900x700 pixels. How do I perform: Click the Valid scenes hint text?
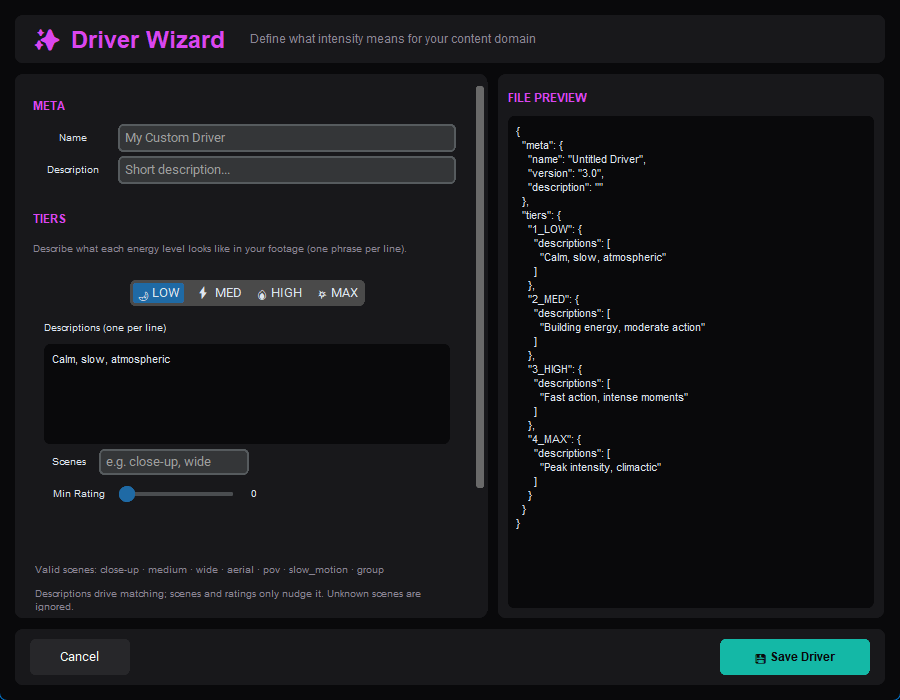210,570
